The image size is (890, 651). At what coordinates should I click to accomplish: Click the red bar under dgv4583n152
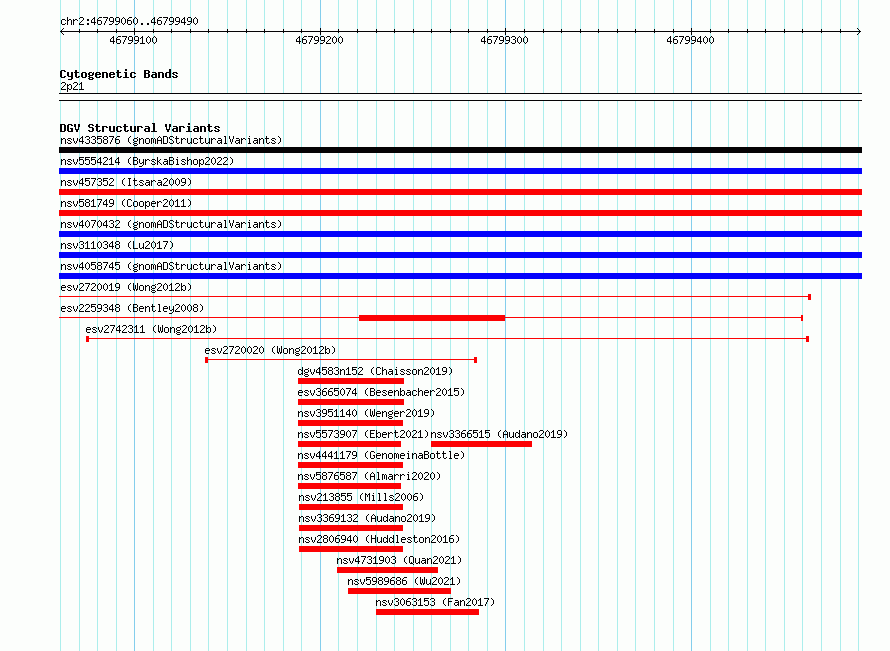point(351,381)
